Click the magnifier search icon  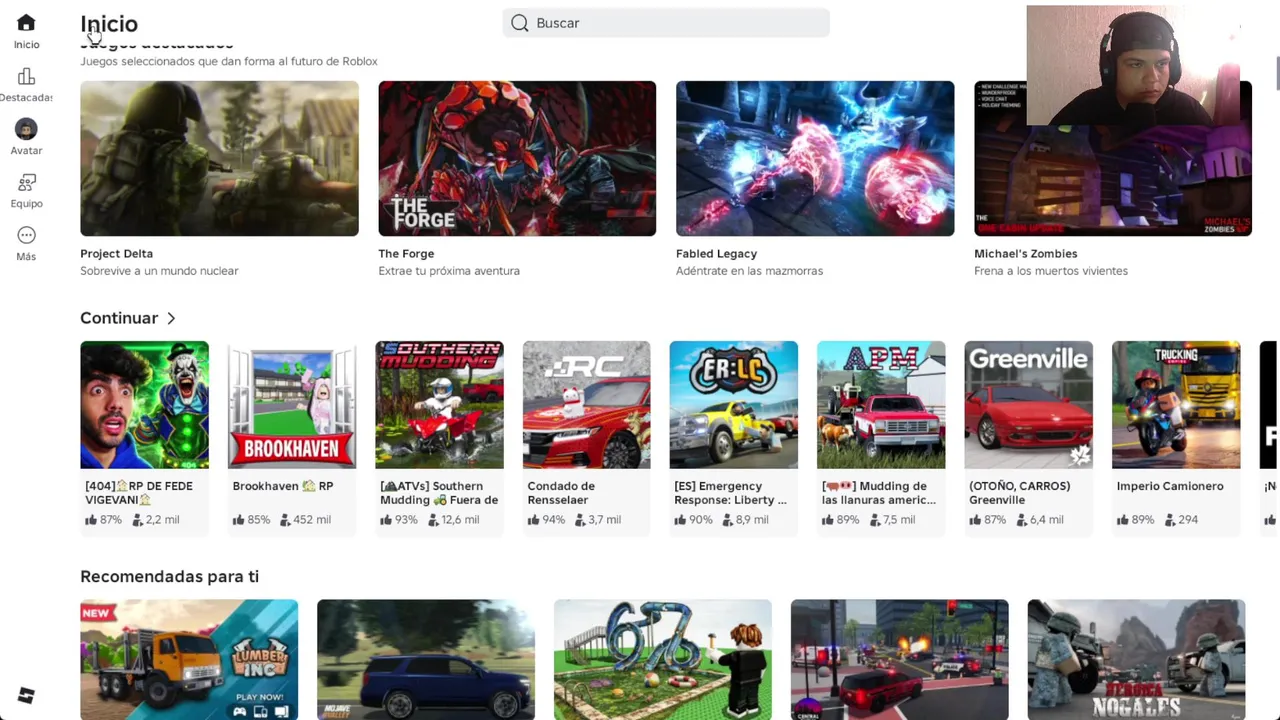(520, 23)
